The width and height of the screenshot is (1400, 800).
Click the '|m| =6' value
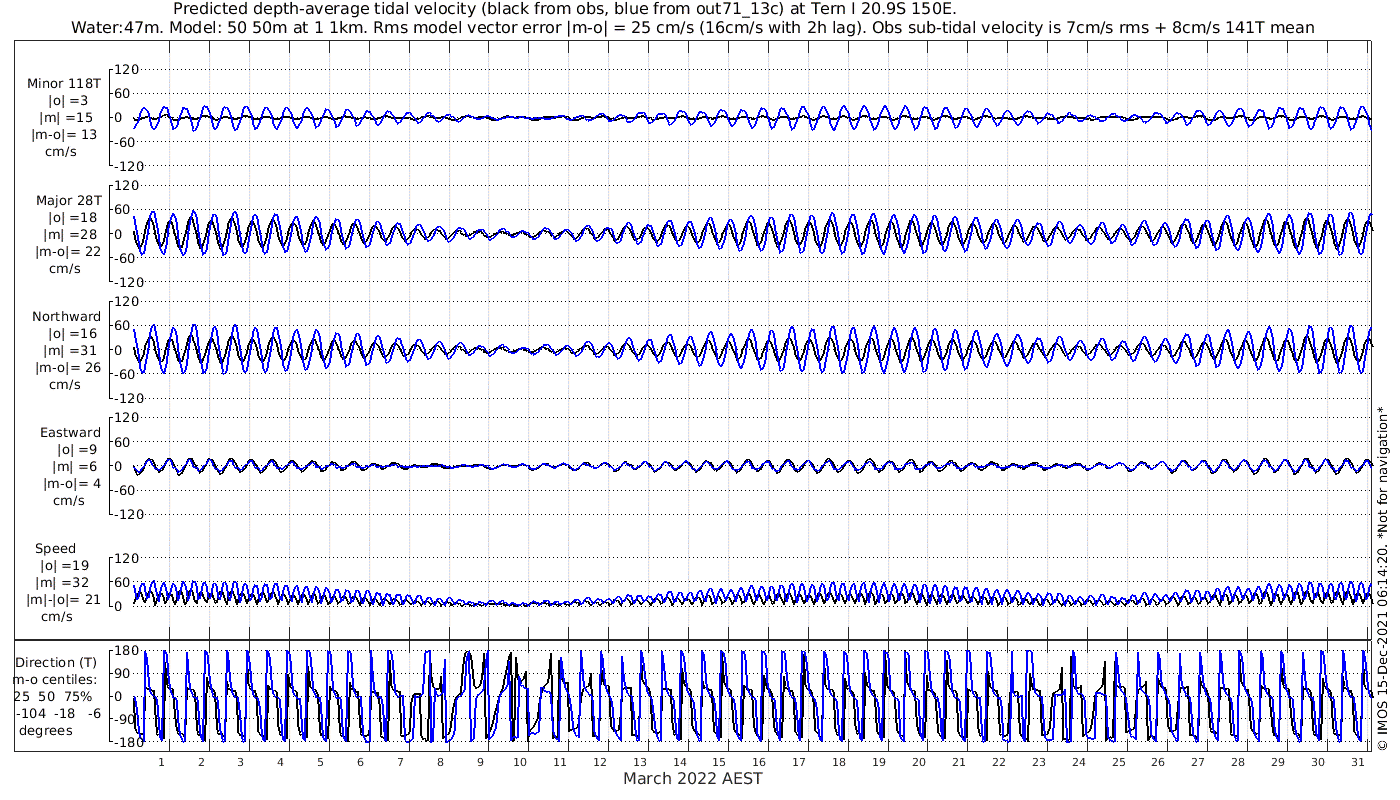pyautogui.click(x=77, y=466)
